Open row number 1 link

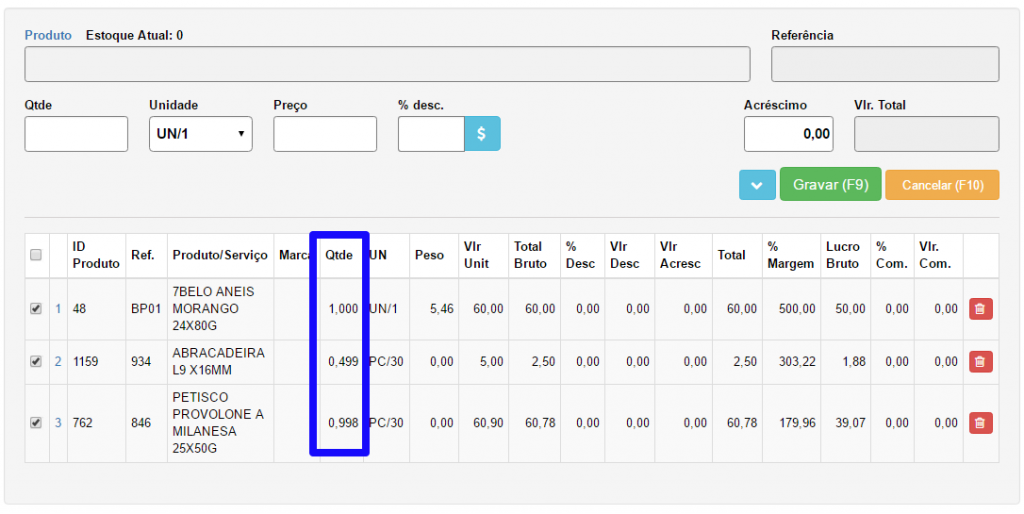coord(58,309)
